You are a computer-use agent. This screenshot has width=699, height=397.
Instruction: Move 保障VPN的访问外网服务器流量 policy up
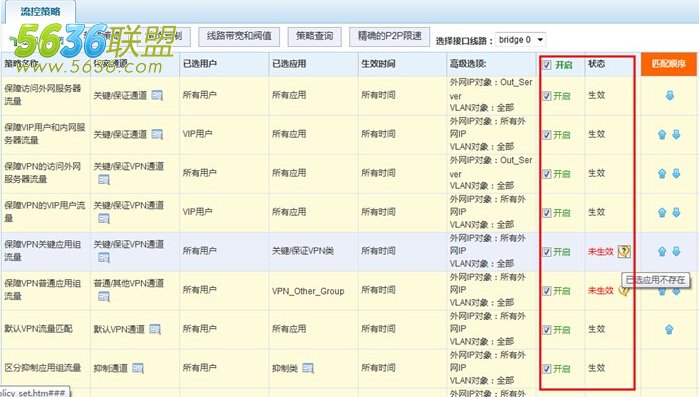point(662,173)
